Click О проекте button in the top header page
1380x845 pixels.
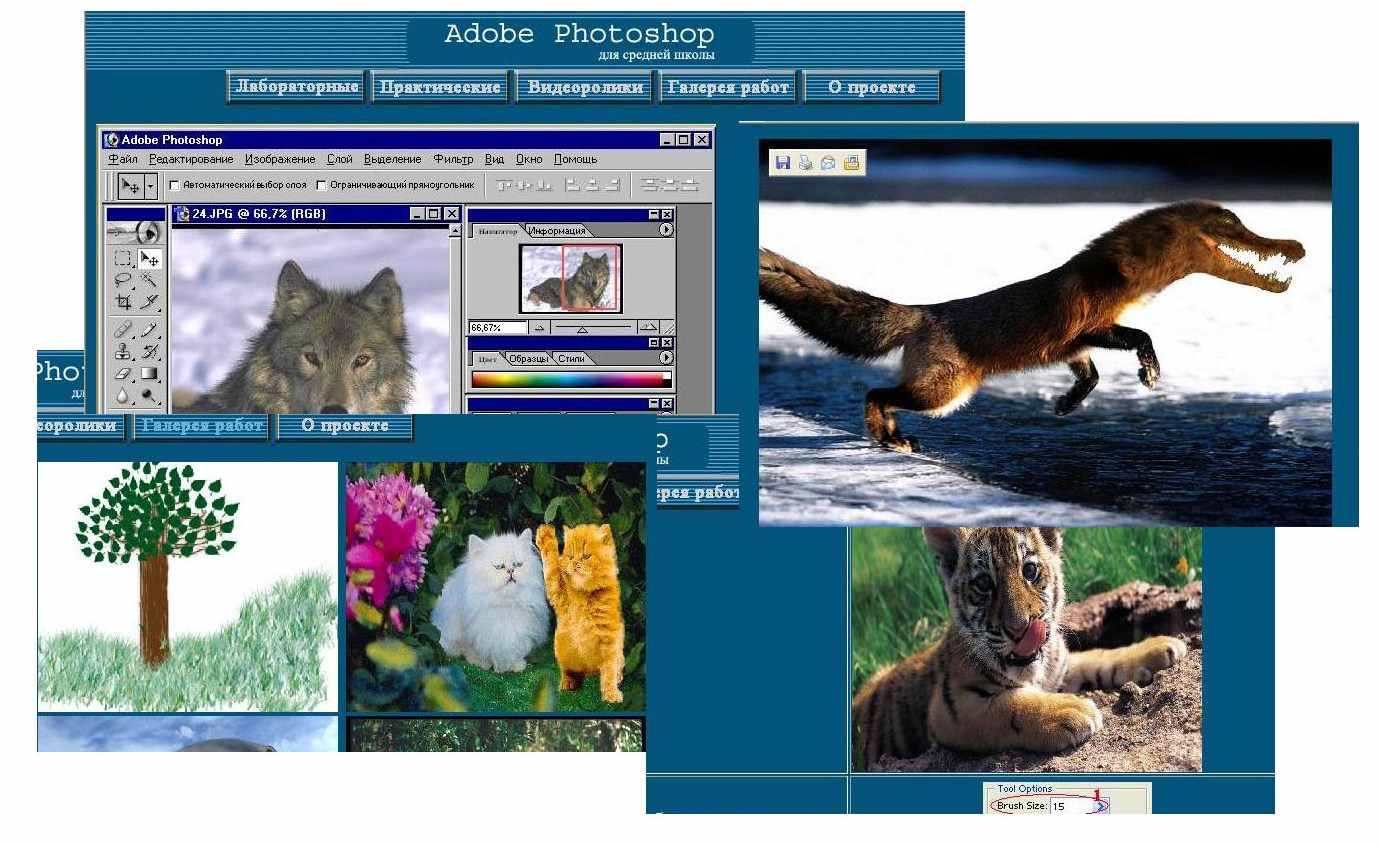[872, 87]
